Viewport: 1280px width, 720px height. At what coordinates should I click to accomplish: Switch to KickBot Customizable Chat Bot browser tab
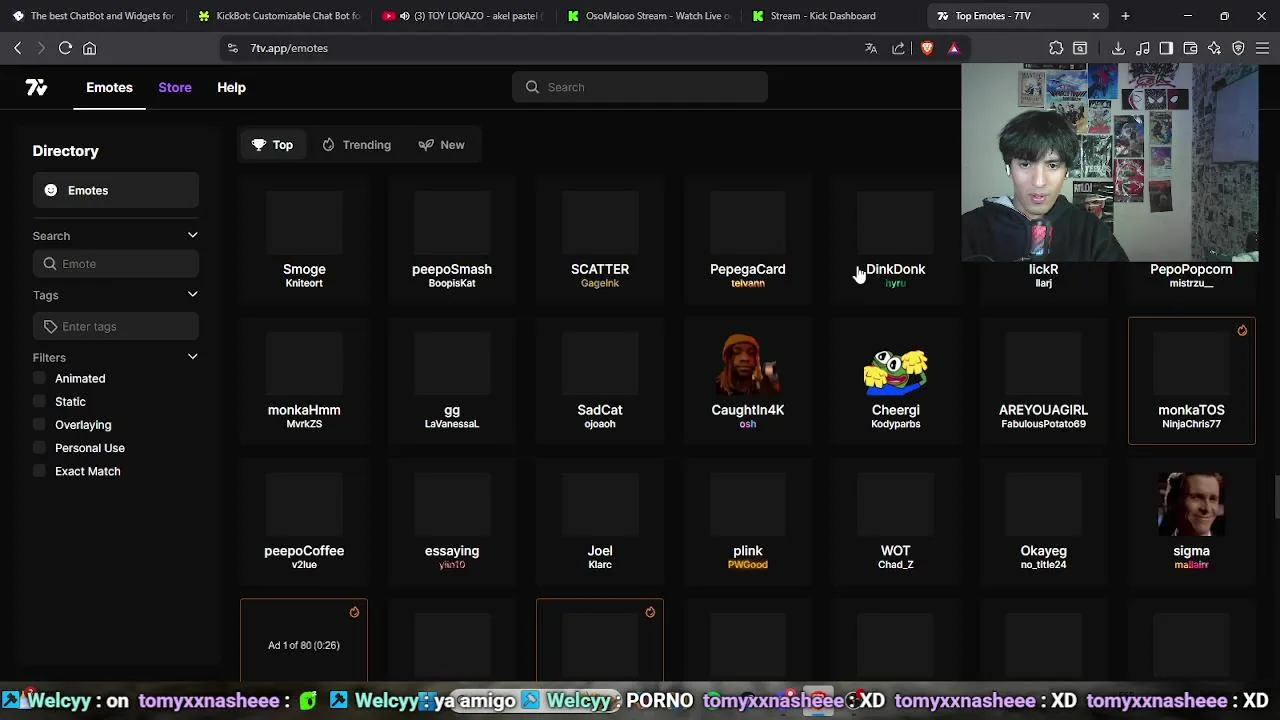[278, 16]
